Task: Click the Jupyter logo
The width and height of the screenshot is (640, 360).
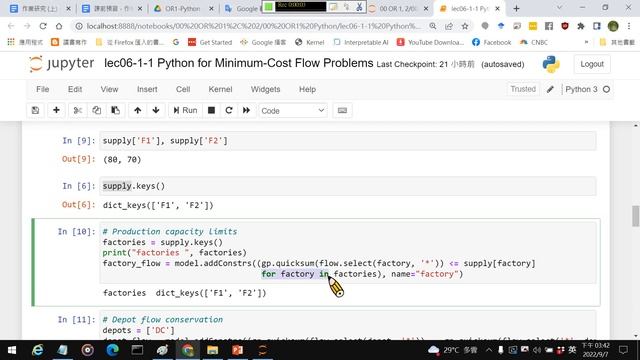Action: point(61,64)
